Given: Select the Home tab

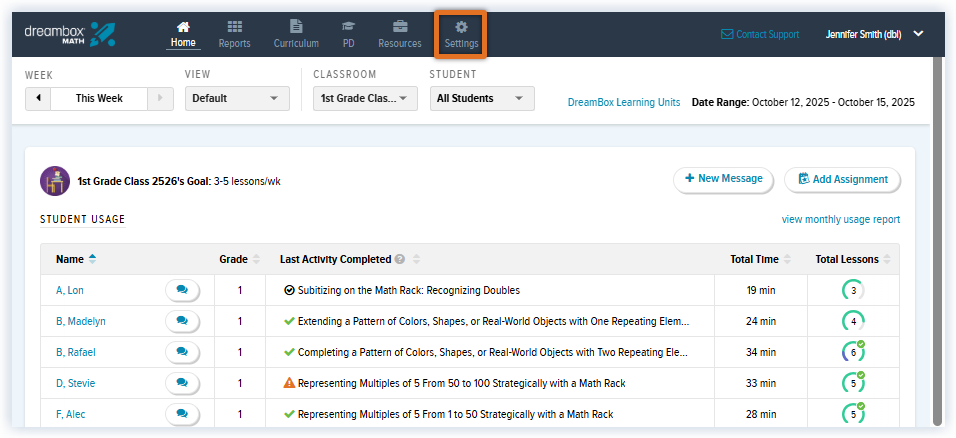Looking at the screenshot, I should (183, 33).
